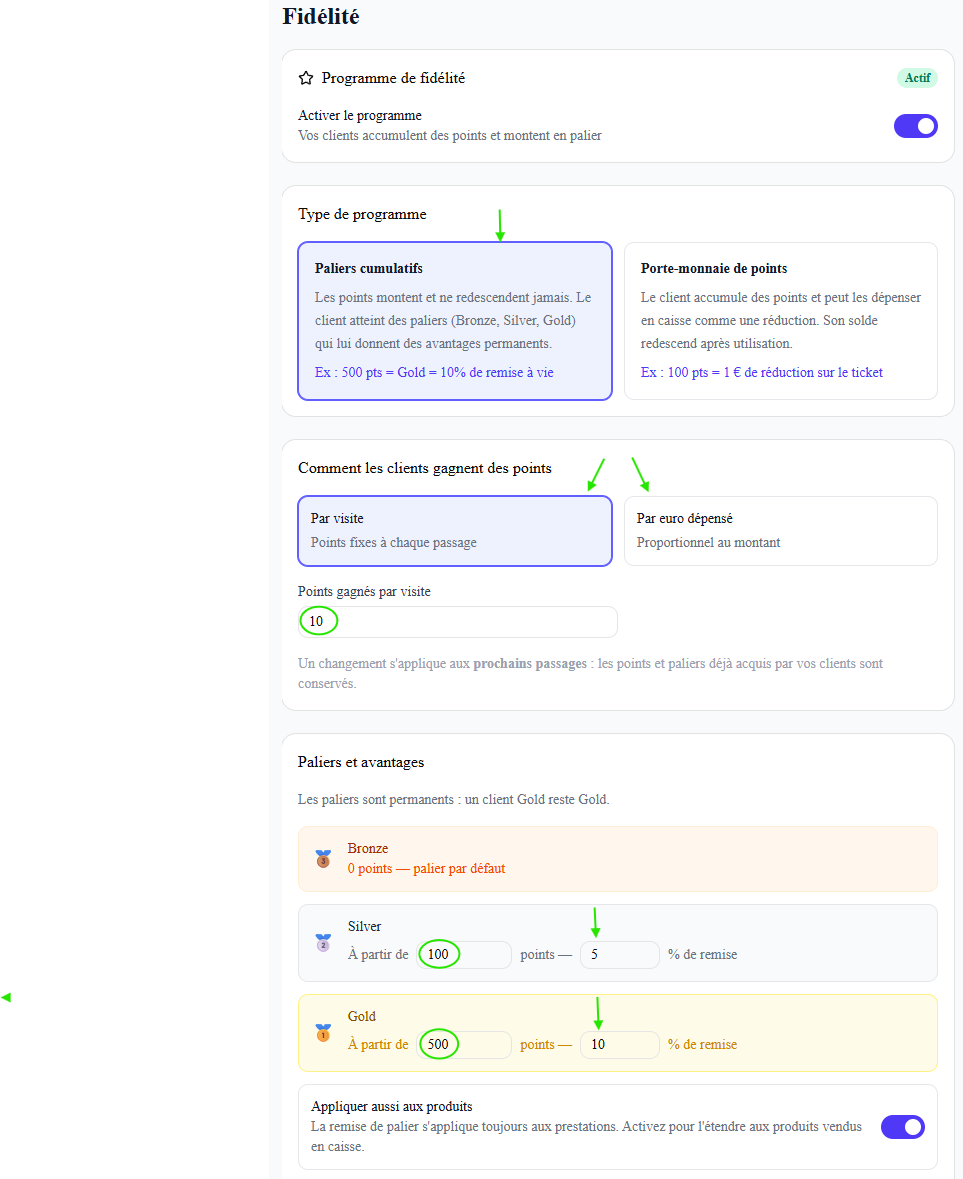This screenshot has width=963, height=1179.
Task: Click the Silver tier name
Action: (365, 927)
